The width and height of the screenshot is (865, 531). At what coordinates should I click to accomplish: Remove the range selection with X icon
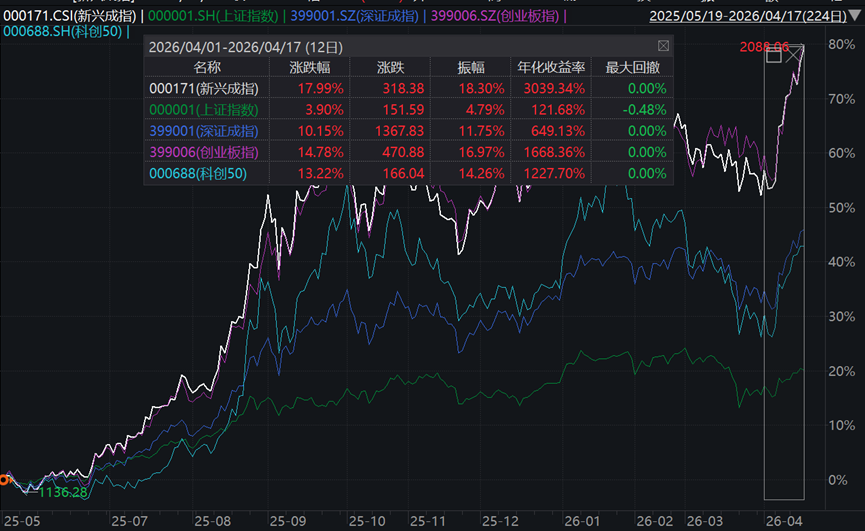coord(794,56)
